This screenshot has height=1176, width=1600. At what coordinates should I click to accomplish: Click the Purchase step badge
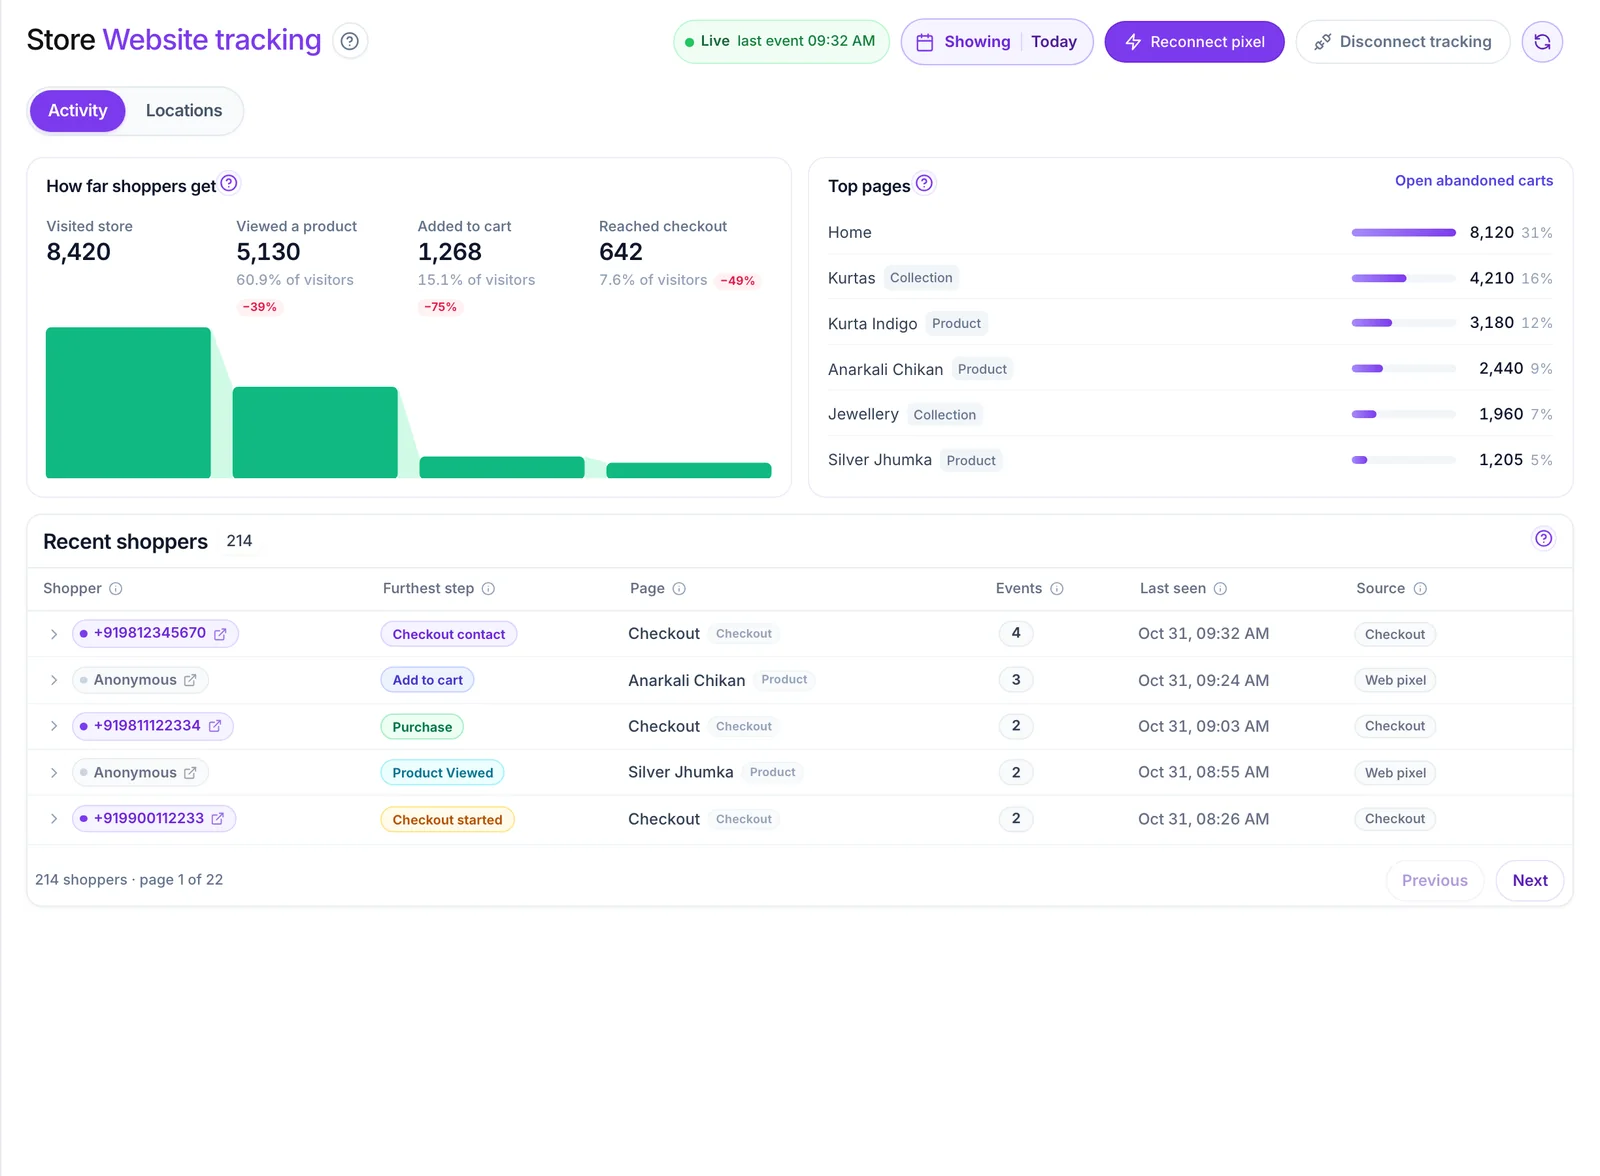422,727
